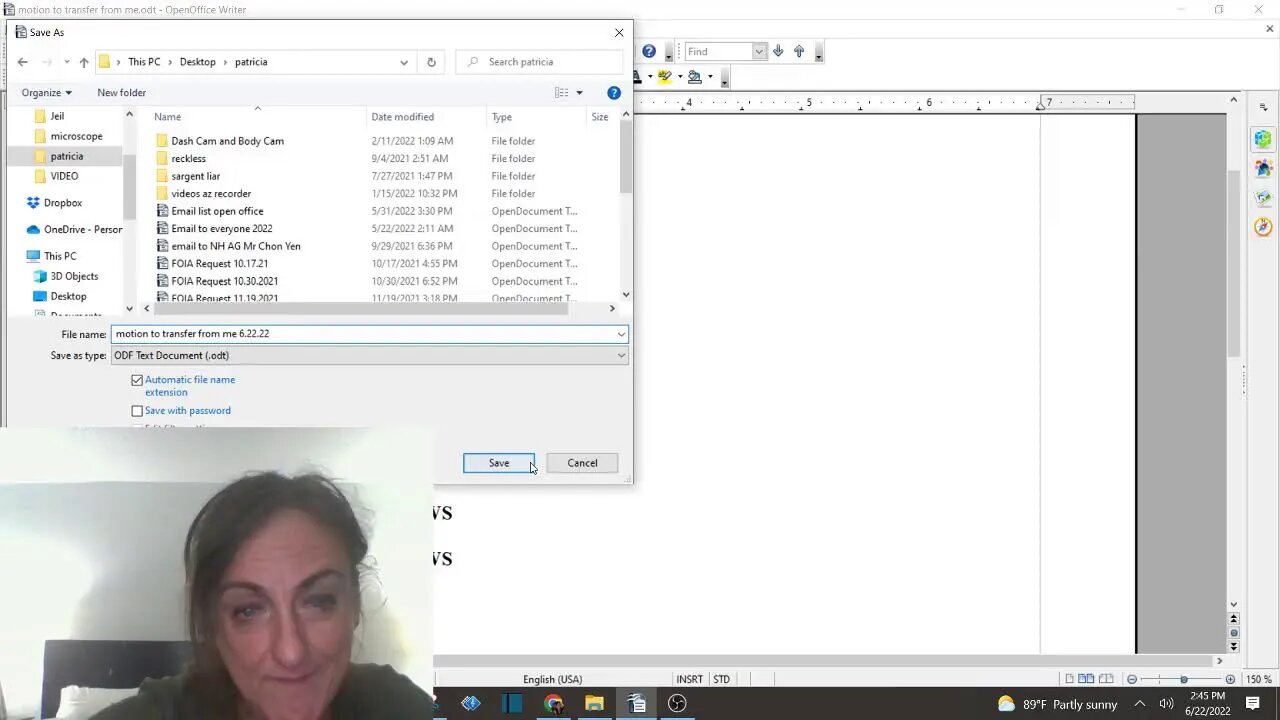The height and width of the screenshot is (720, 1280).
Task: Open the notification center icon
Action: pyautogui.click(x=1253, y=703)
